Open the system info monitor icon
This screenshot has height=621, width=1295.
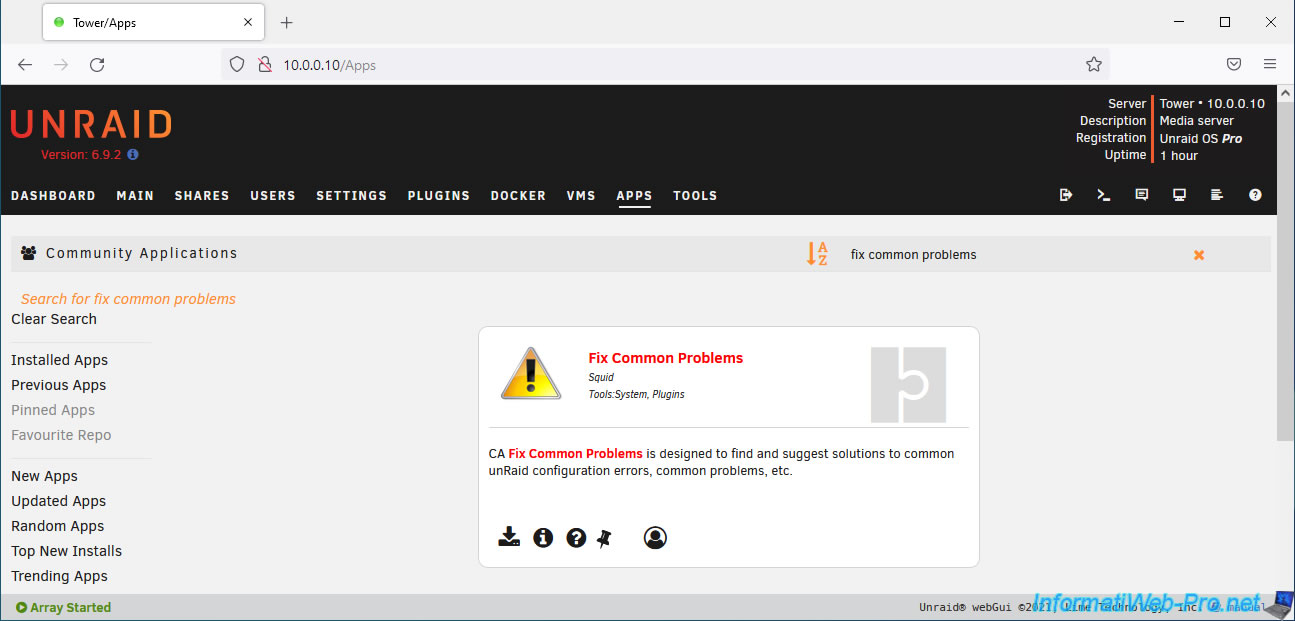tap(1179, 195)
